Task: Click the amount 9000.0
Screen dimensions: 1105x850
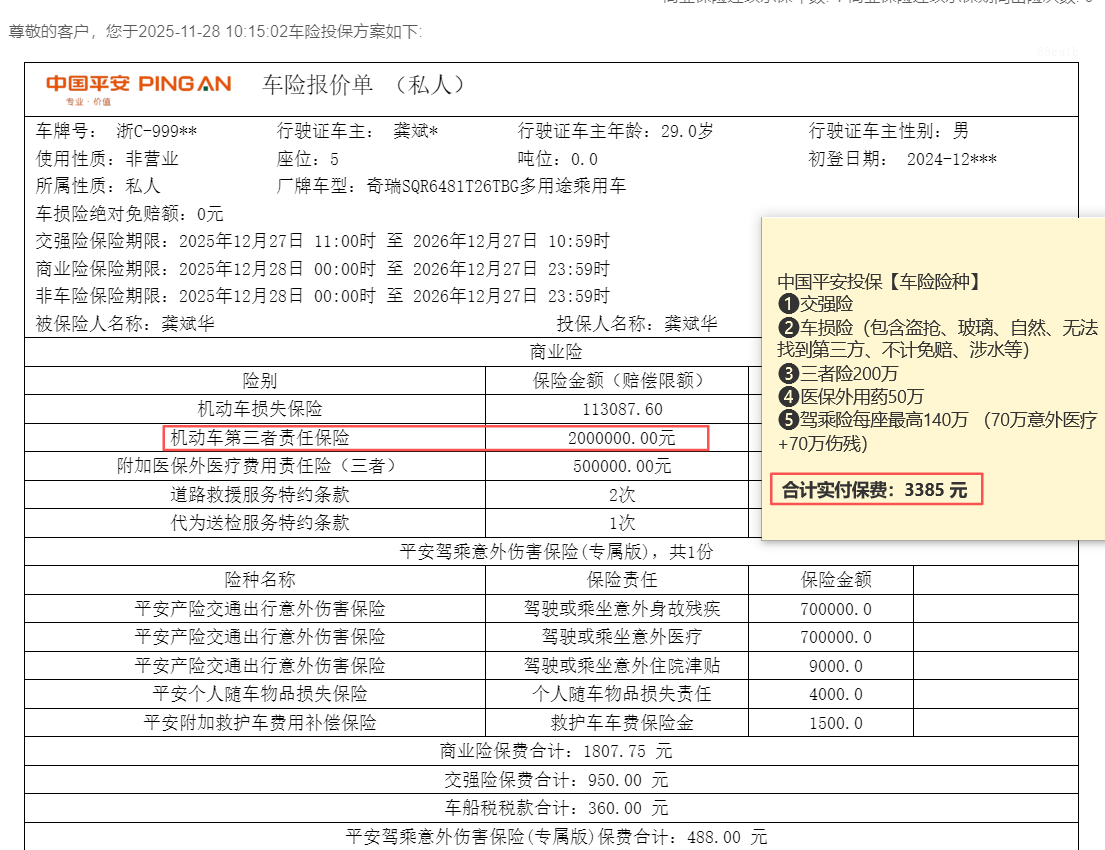Action: pos(836,666)
